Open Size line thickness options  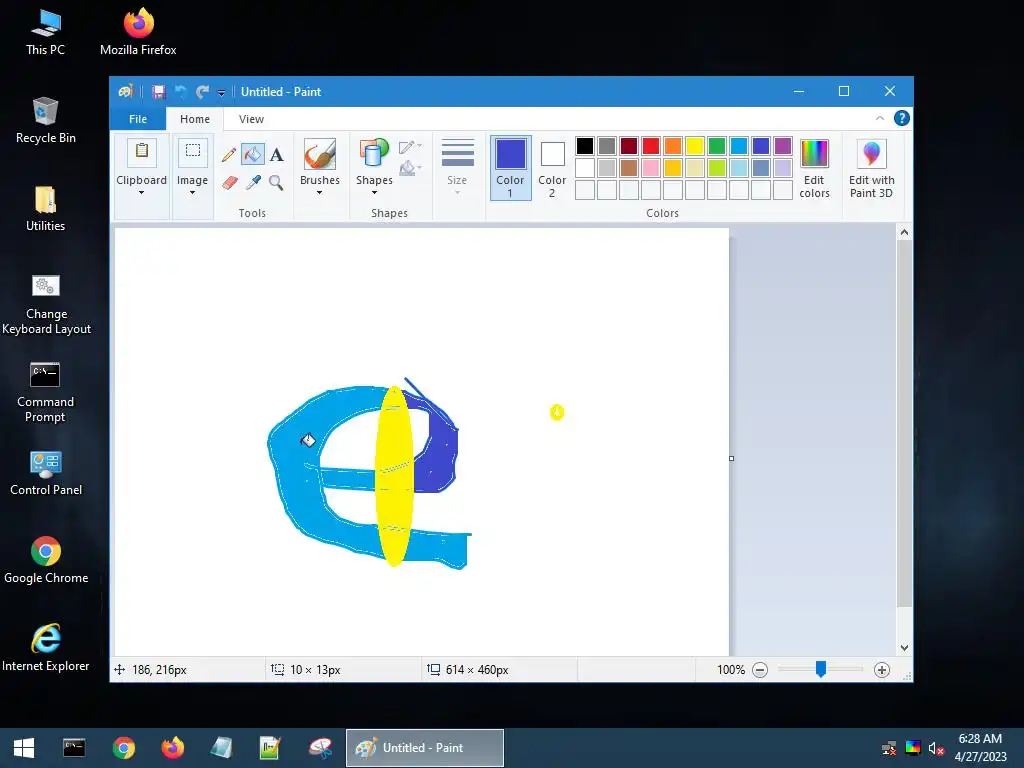457,167
